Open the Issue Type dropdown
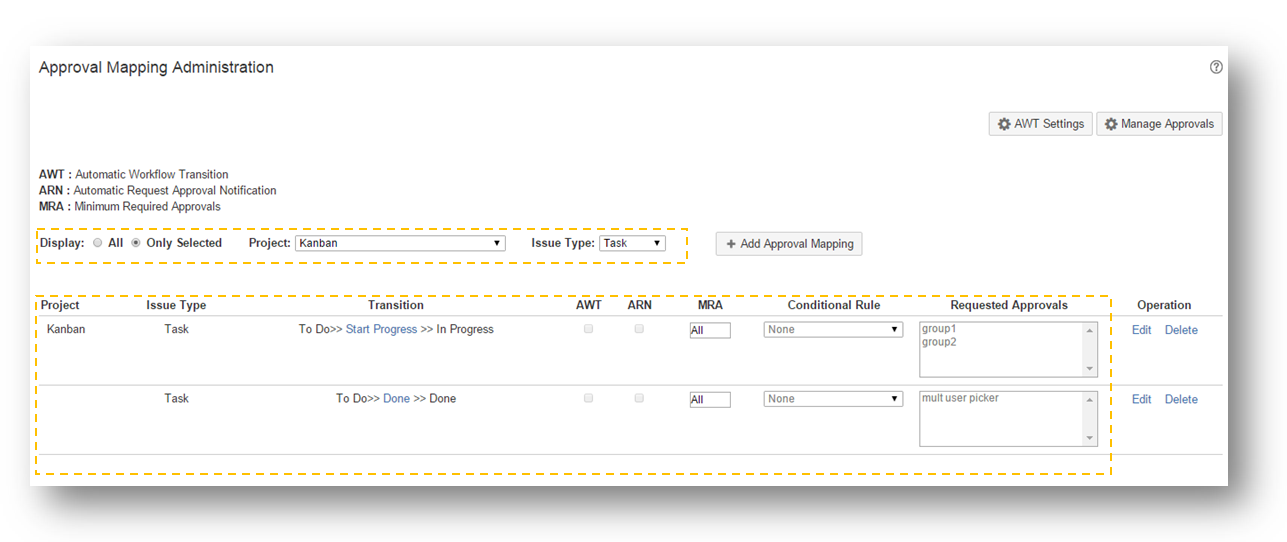Image resolution: width=1287 pixels, height=542 pixels. click(x=632, y=243)
